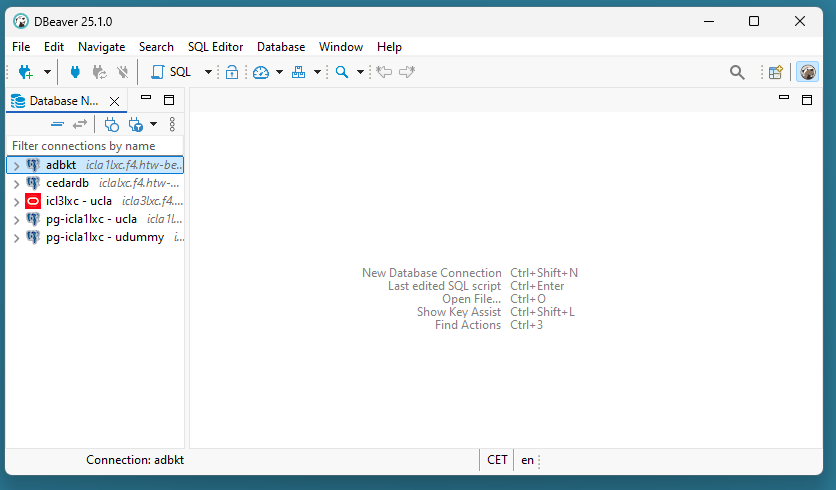Click the 'Last edited SQL script' hint text

pyautogui.click(x=445, y=286)
